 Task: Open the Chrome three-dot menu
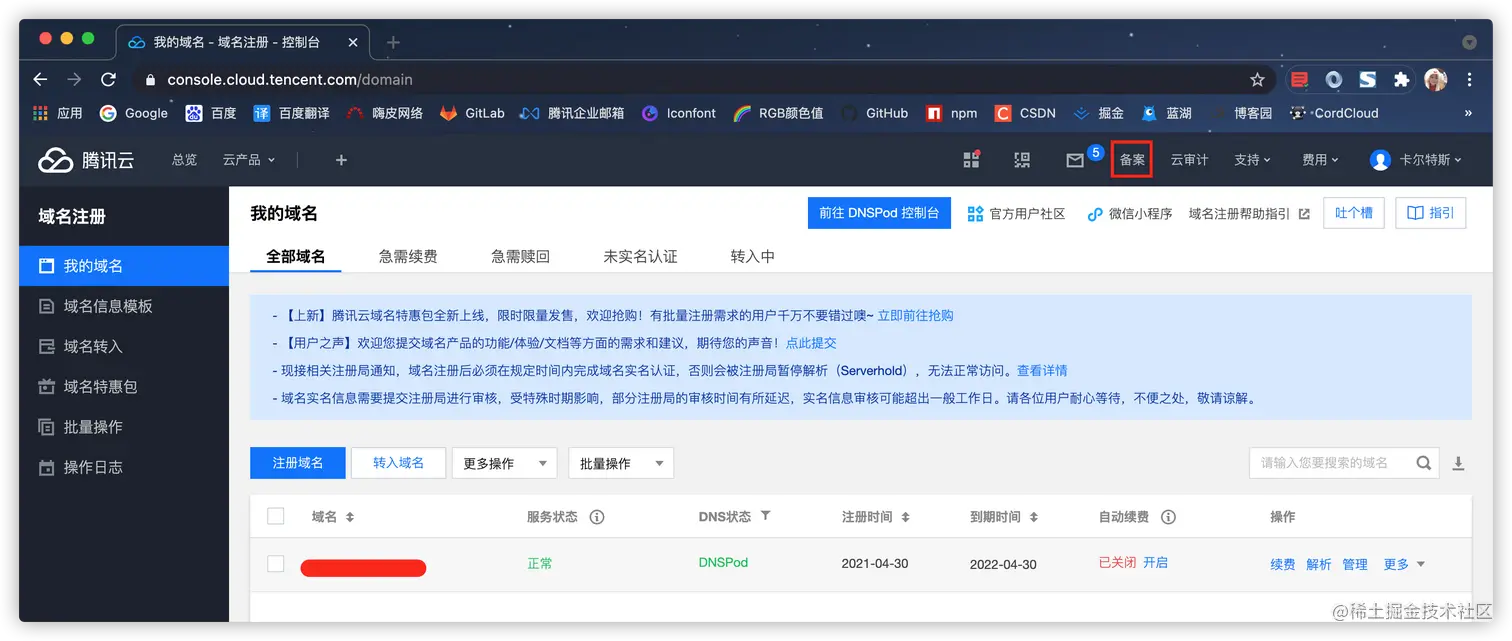1469,79
